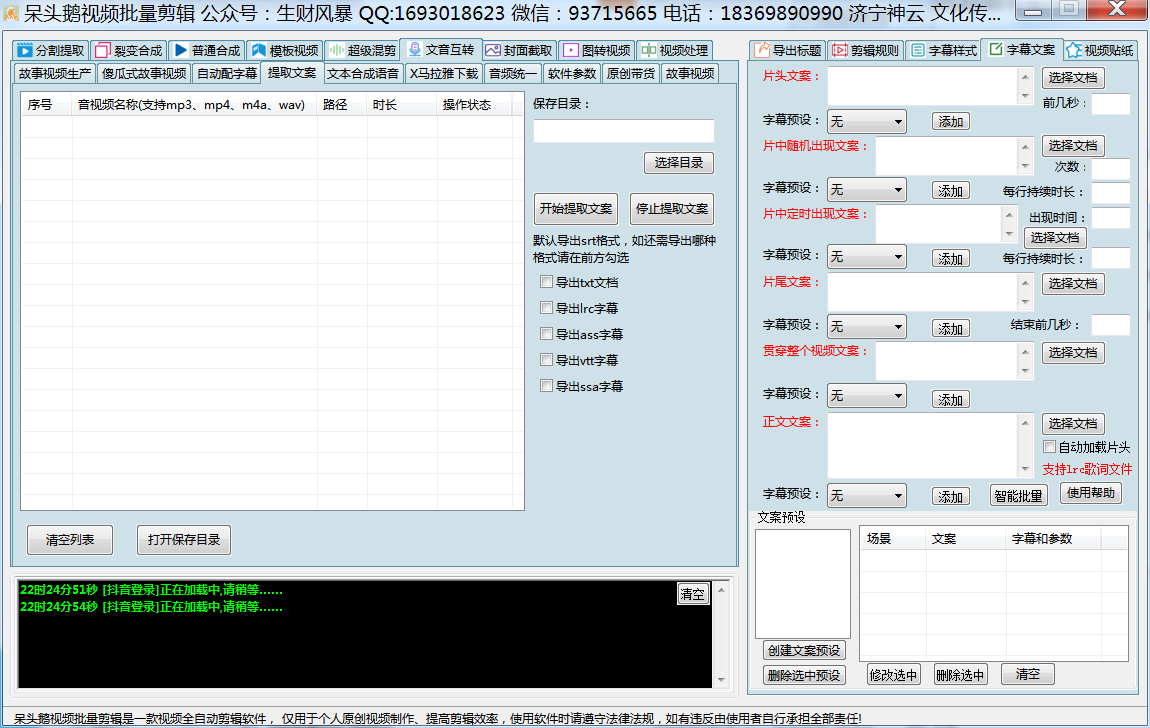The height and width of the screenshot is (728, 1150).
Task: Open the 普通合成 play icon tab
Action: click(x=180, y=51)
